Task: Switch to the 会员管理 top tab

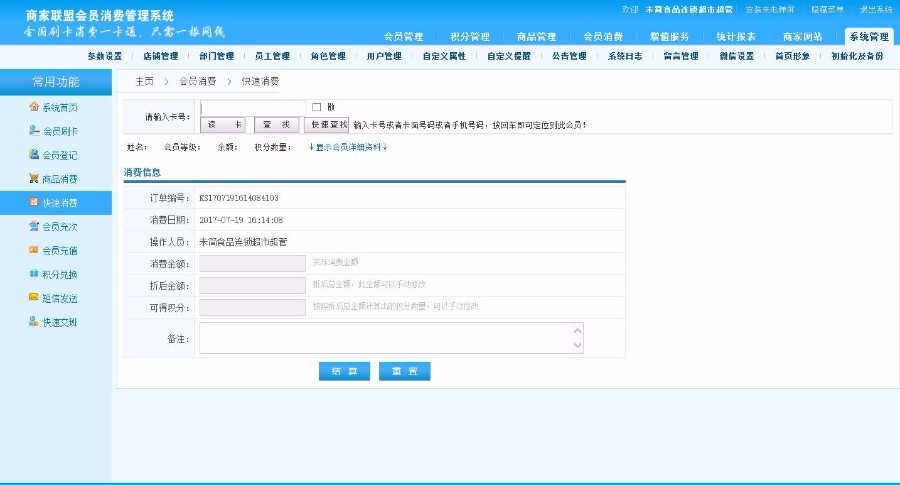Action: pos(404,37)
